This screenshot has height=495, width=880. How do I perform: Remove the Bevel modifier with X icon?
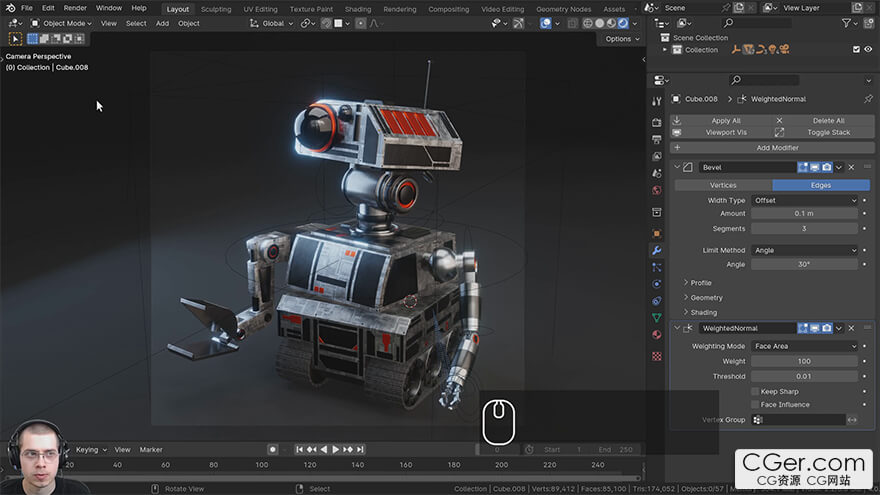[x=851, y=167]
